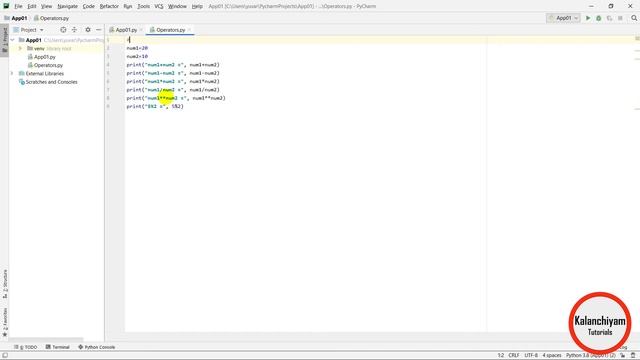Screen dimensions: 640x360
Task: Open UTF-8 encoding selector
Action: tap(531, 356)
